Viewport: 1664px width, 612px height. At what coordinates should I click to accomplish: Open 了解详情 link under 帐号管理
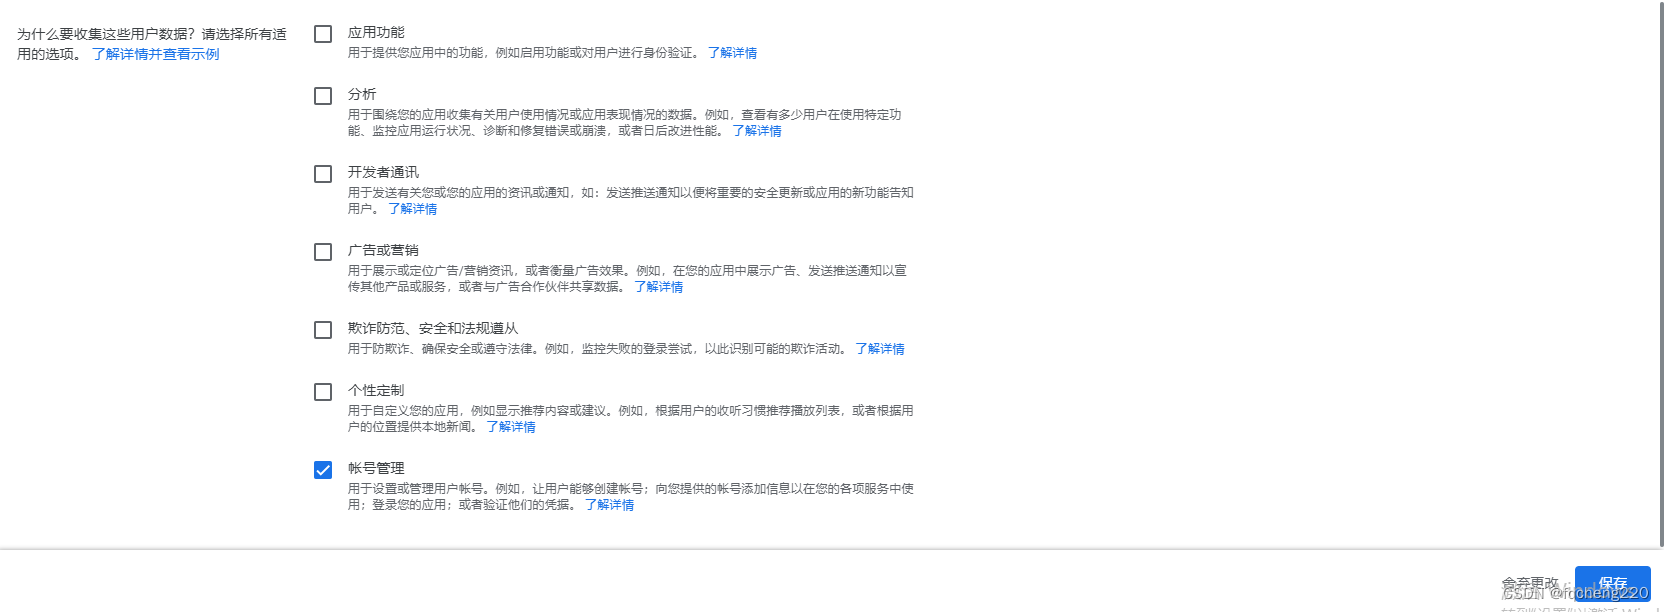[609, 505]
